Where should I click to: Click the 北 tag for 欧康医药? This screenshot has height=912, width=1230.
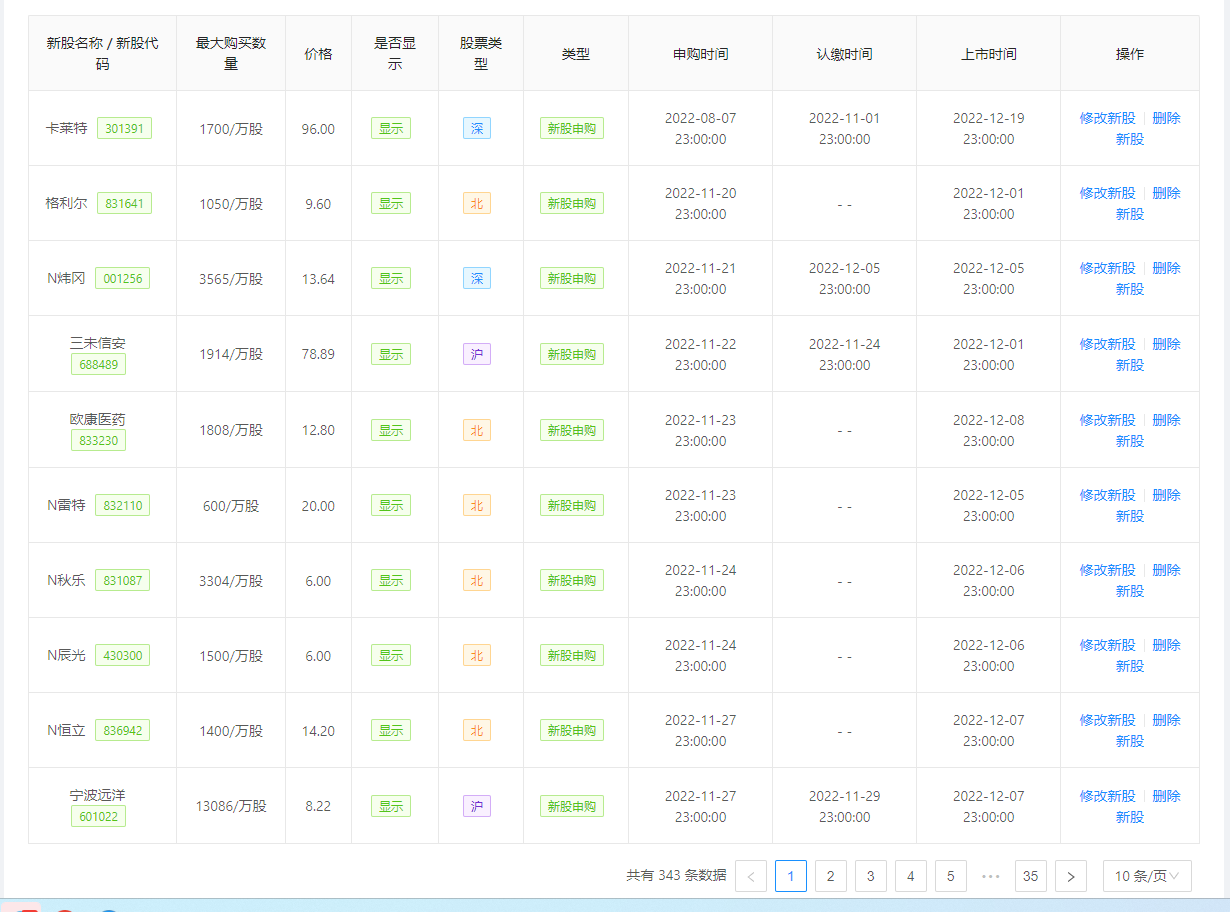coord(476,430)
